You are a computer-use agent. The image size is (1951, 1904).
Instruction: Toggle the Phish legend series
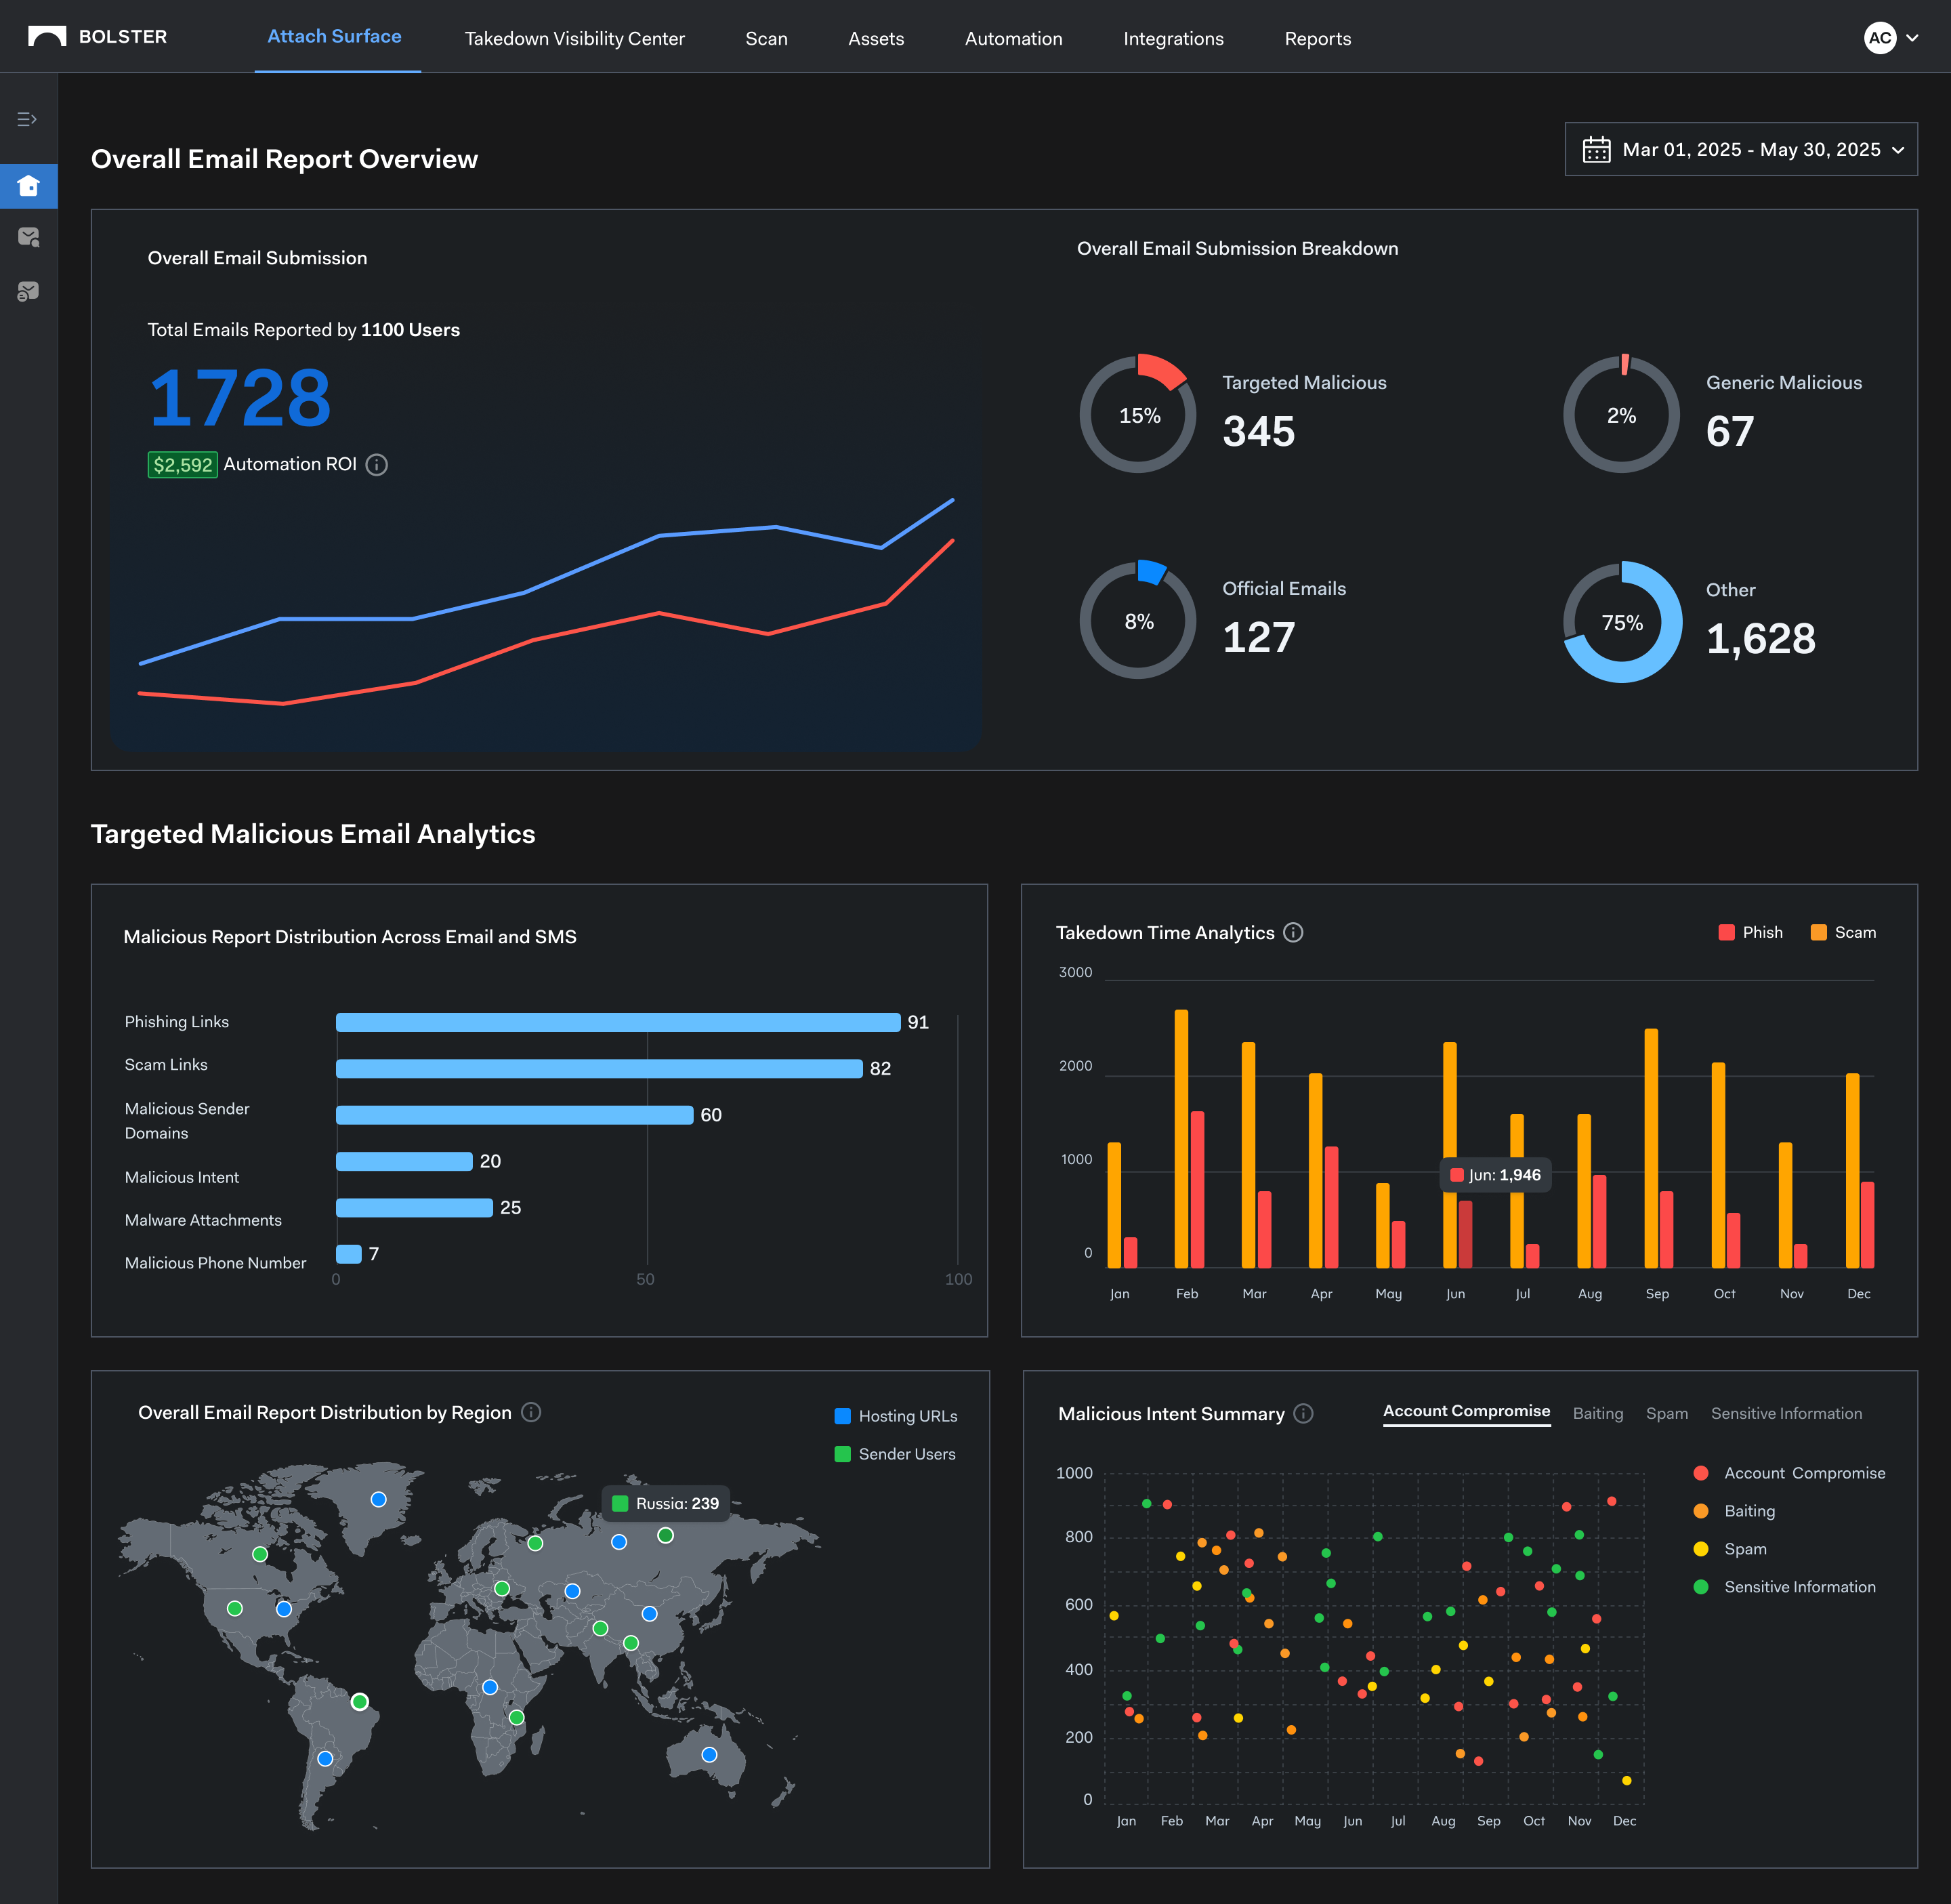tap(1750, 932)
